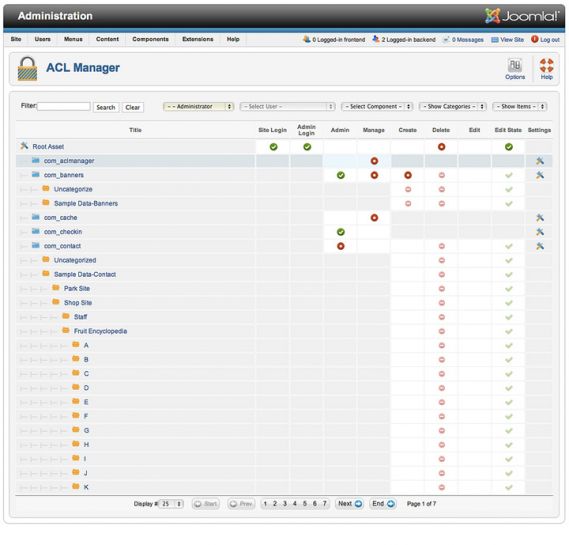
Task: Click the Next page arrow icon
Action: pos(358,504)
